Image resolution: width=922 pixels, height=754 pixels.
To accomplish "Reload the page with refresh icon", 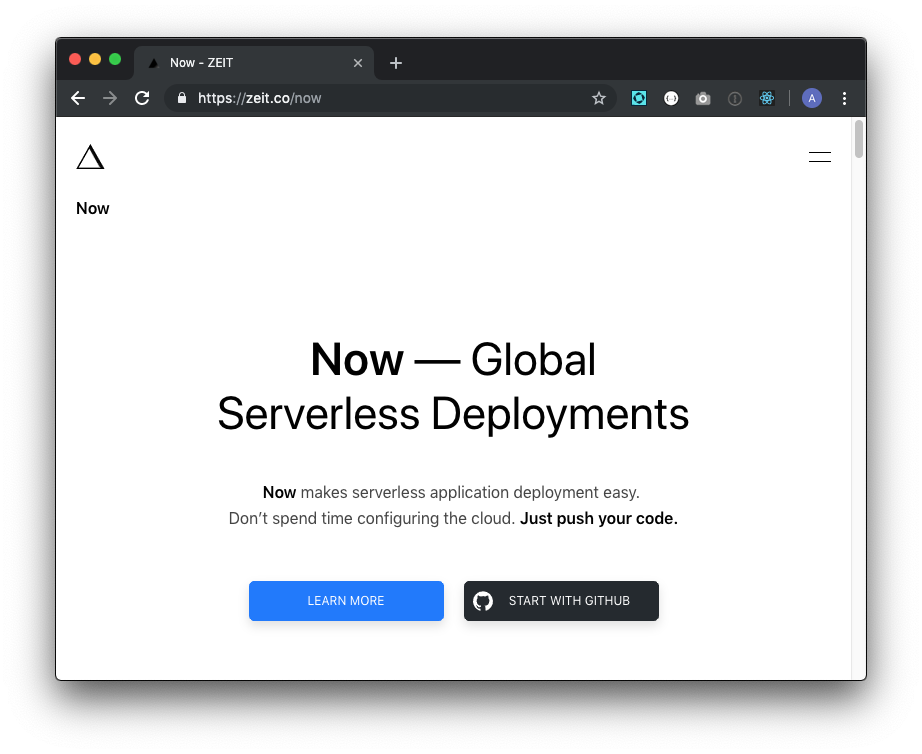I will tap(142, 98).
